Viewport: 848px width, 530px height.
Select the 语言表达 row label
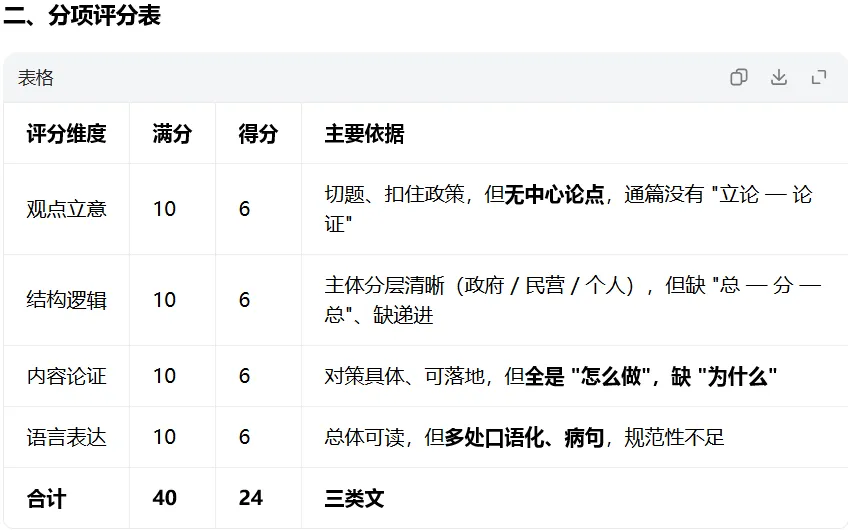67,437
